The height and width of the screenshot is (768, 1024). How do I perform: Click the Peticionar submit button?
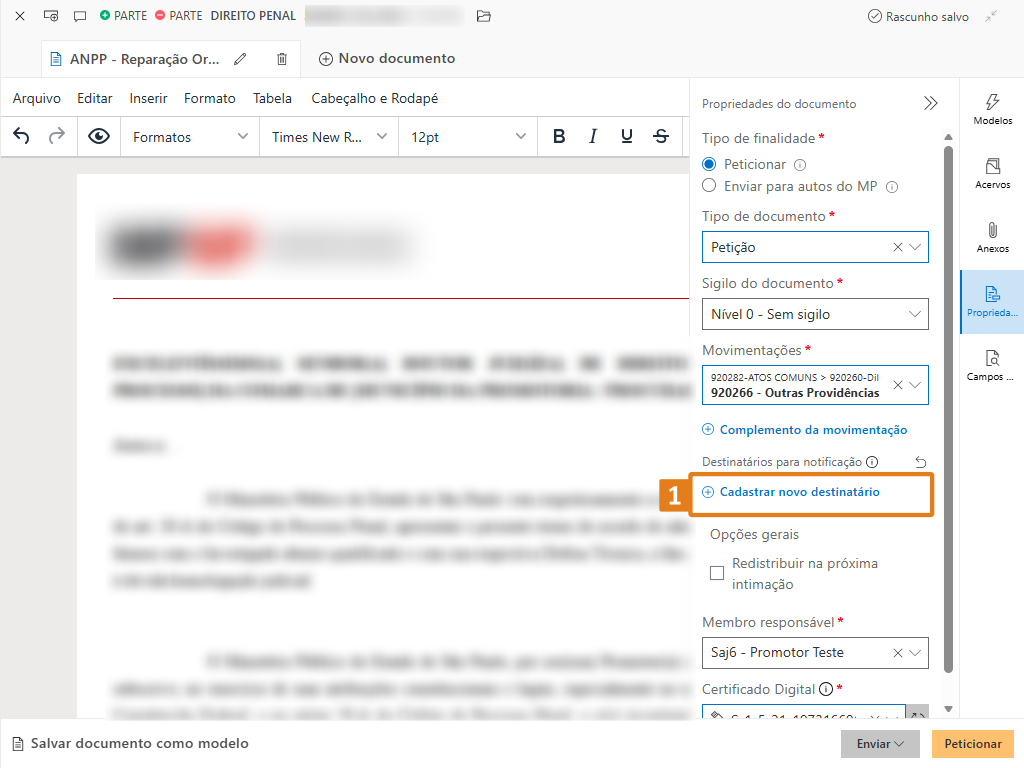pyautogui.click(x=972, y=744)
